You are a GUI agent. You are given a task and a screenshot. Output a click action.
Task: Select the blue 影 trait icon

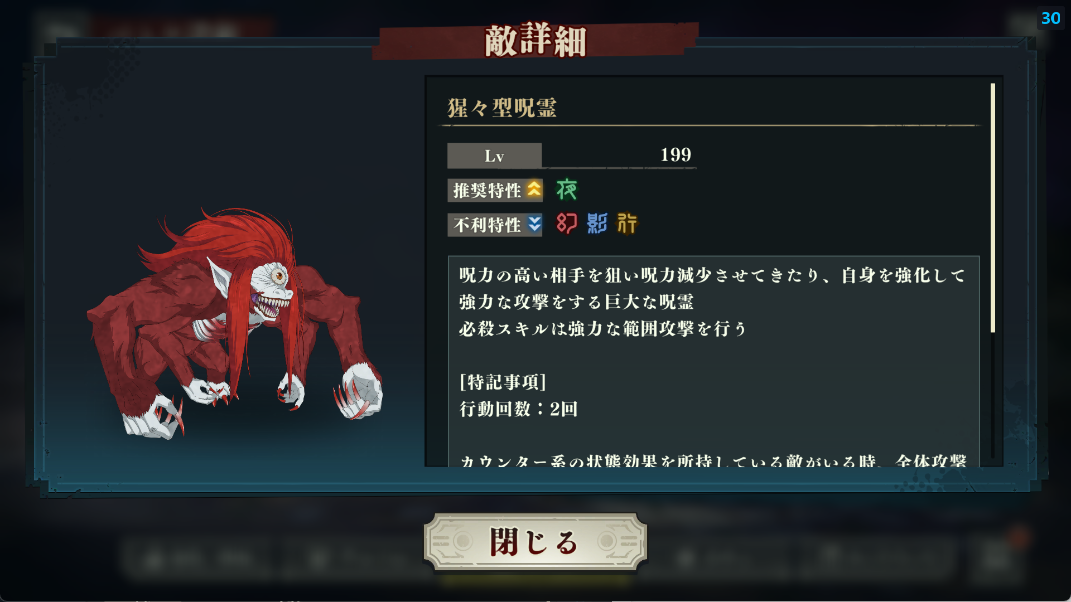point(597,223)
